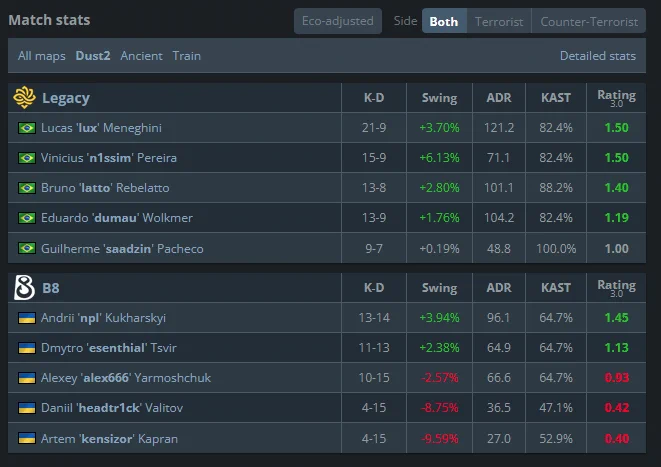Open Bruno 'latto' Rebelatto player profile
Image resolution: width=661 pixels, height=467 pixels.
[105, 188]
